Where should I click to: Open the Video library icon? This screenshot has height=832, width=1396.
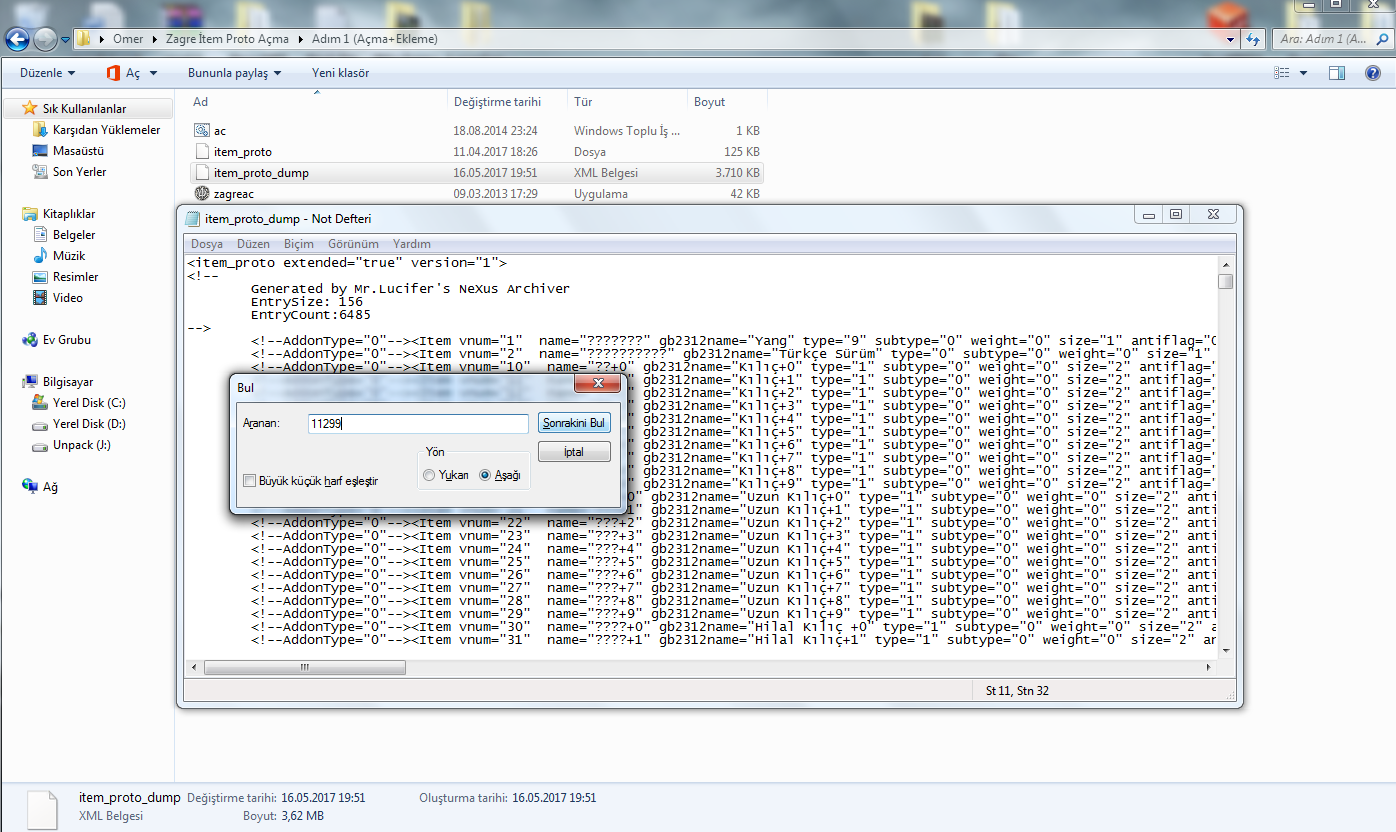(x=40, y=298)
